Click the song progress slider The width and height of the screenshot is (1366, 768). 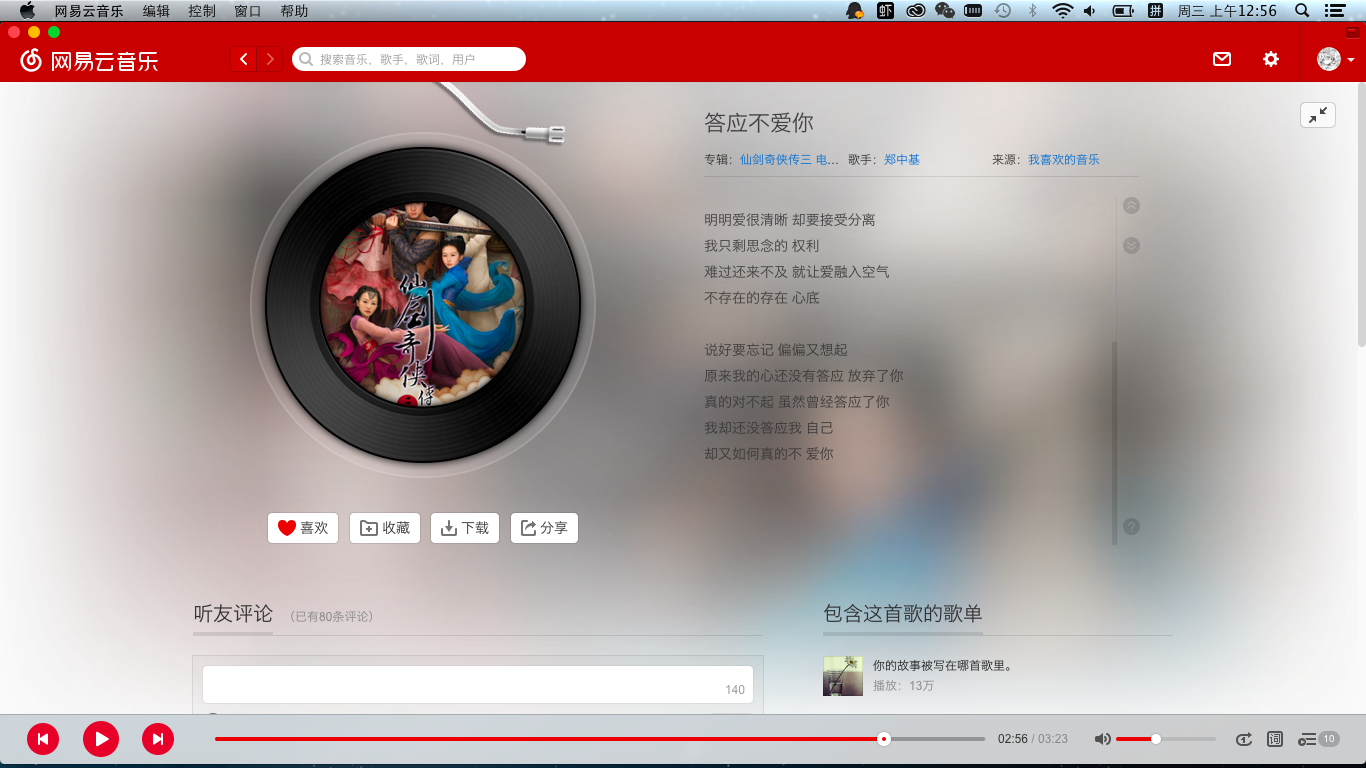click(600, 739)
